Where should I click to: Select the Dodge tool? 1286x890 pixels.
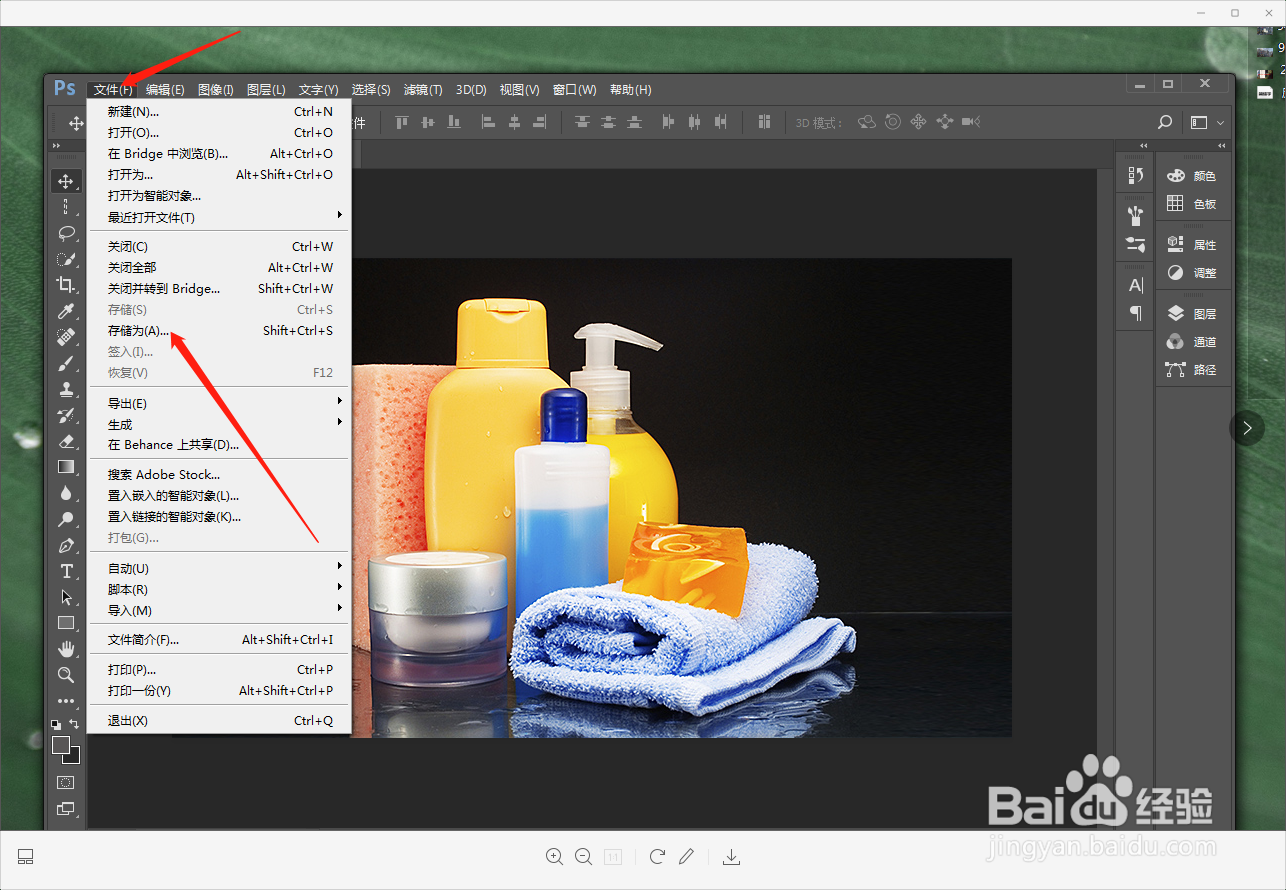[66, 519]
